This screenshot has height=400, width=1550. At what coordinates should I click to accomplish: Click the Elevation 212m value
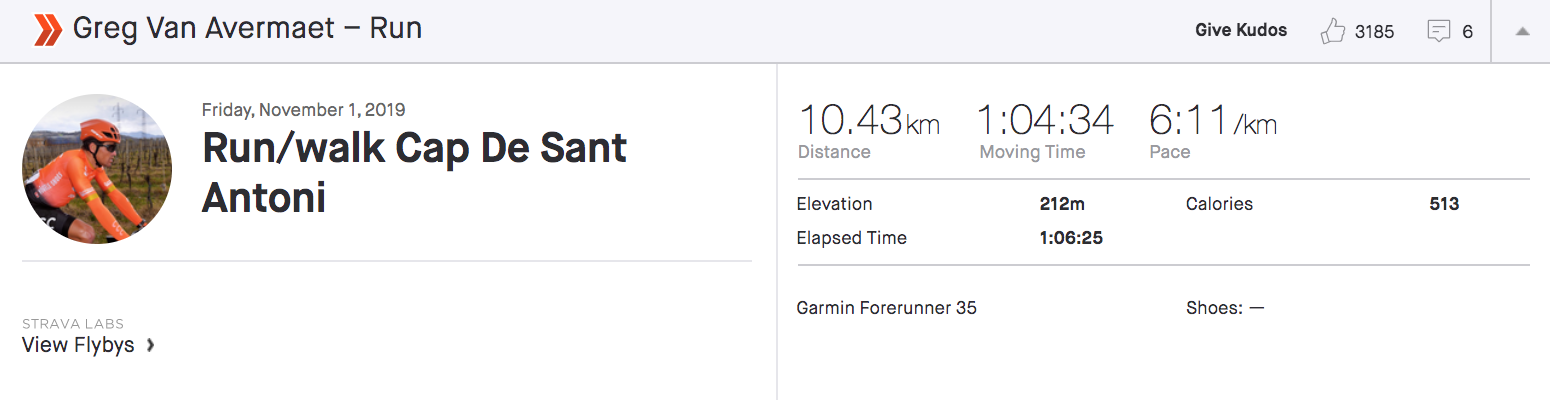pyautogui.click(x=1062, y=204)
